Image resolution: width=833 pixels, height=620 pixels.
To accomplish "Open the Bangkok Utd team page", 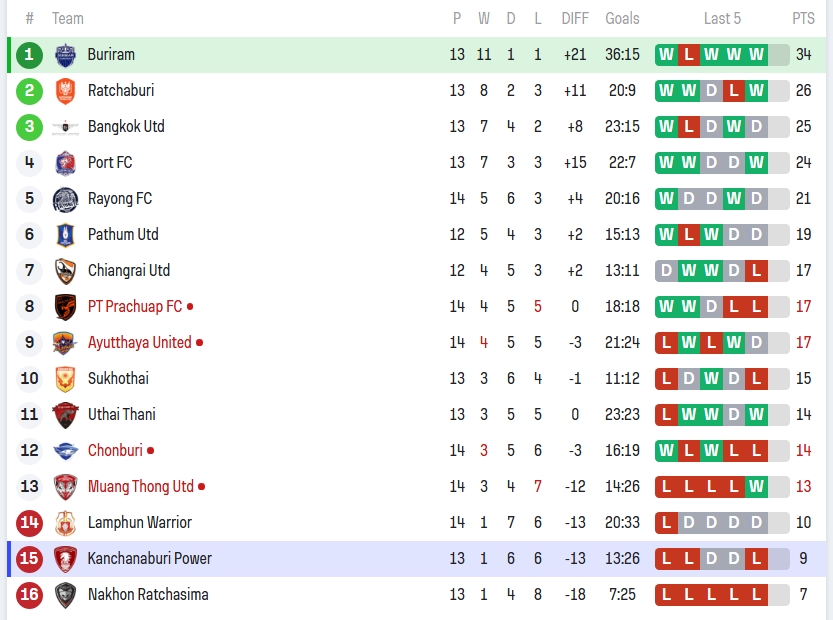I will [126, 127].
